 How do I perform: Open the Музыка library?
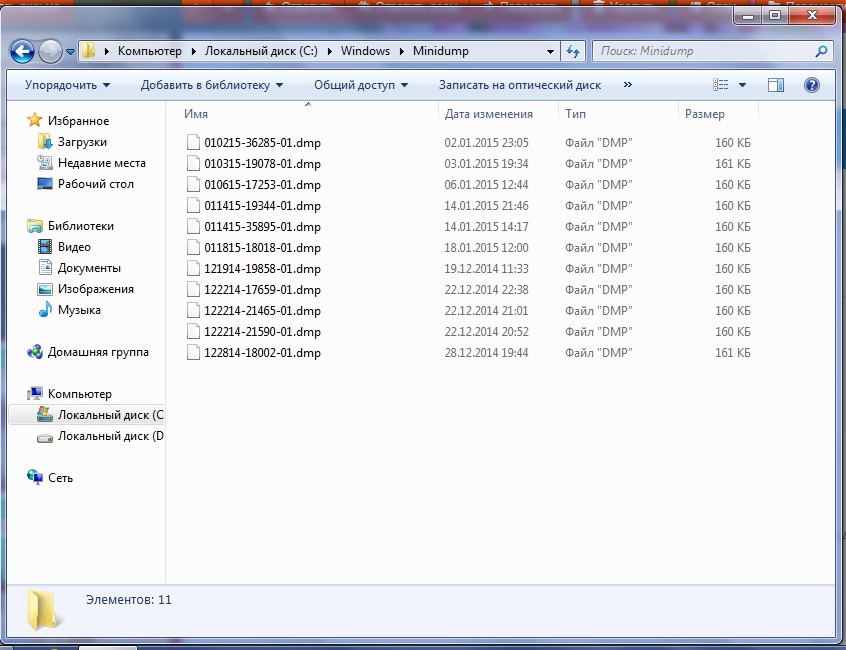pos(79,310)
